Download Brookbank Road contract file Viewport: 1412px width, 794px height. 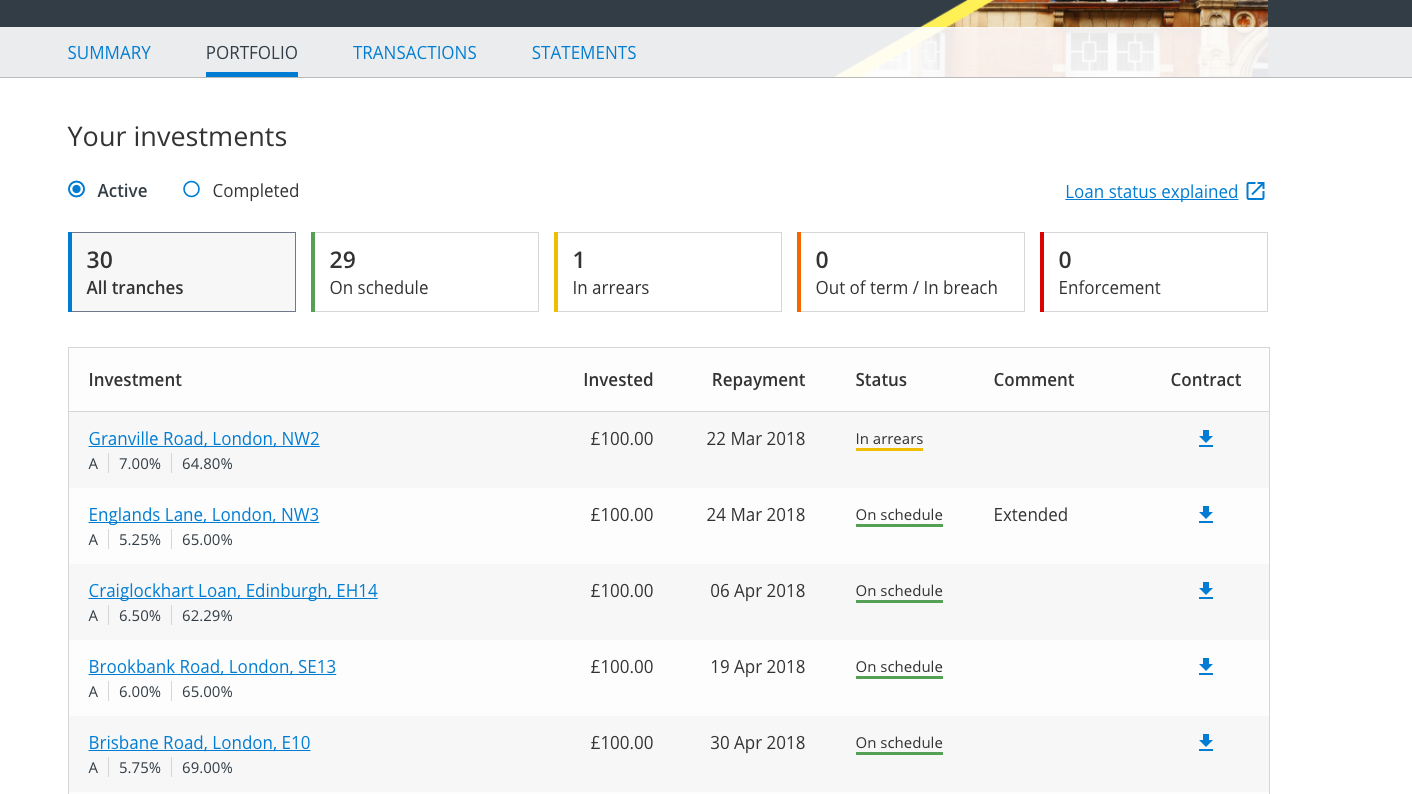tap(1205, 666)
